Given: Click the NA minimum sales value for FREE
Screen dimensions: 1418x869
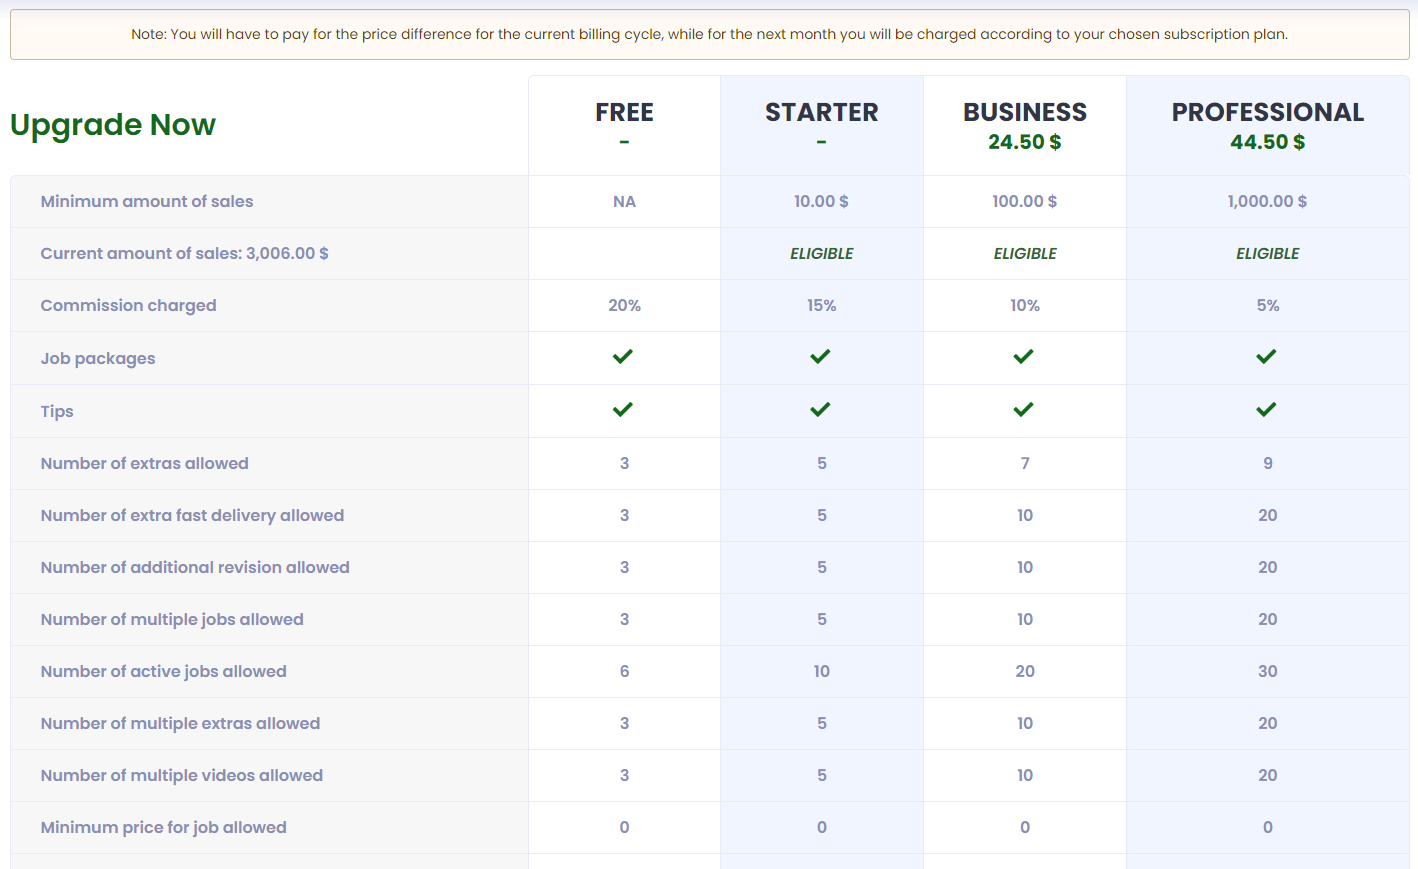Looking at the screenshot, I should click(x=624, y=202).
